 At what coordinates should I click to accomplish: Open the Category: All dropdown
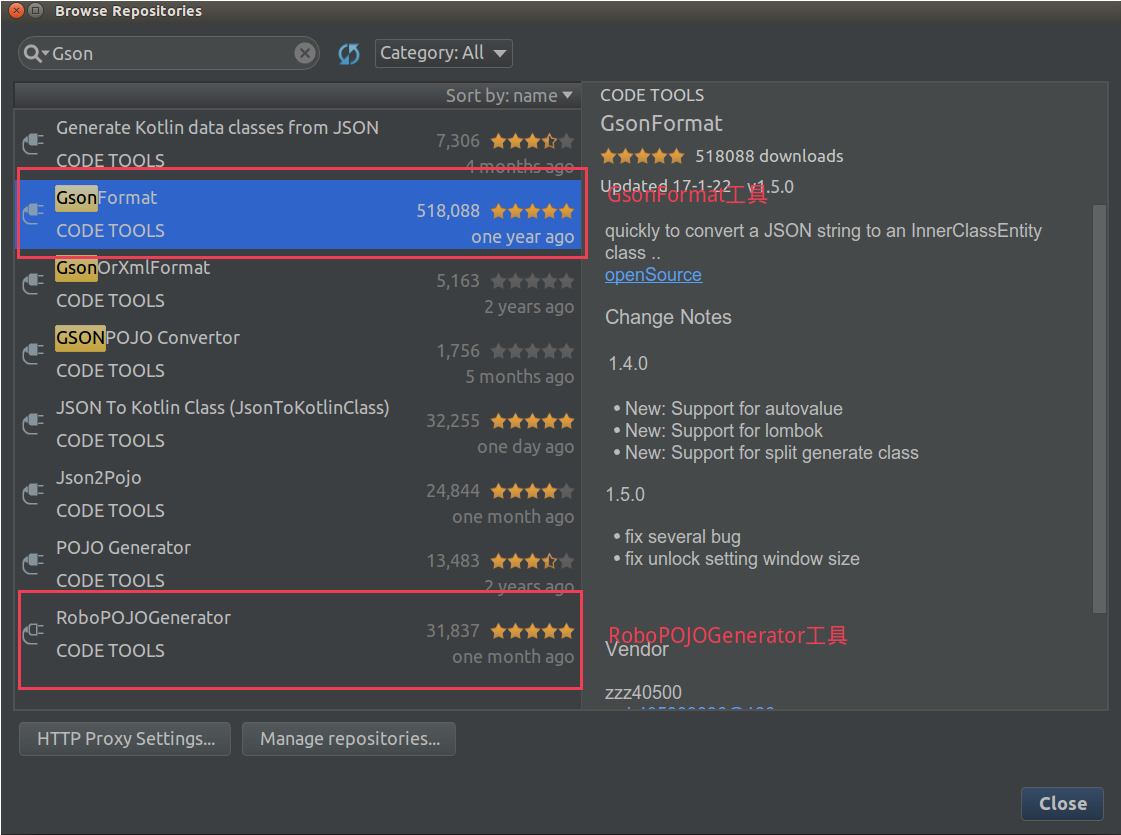[x=443, y=53]
